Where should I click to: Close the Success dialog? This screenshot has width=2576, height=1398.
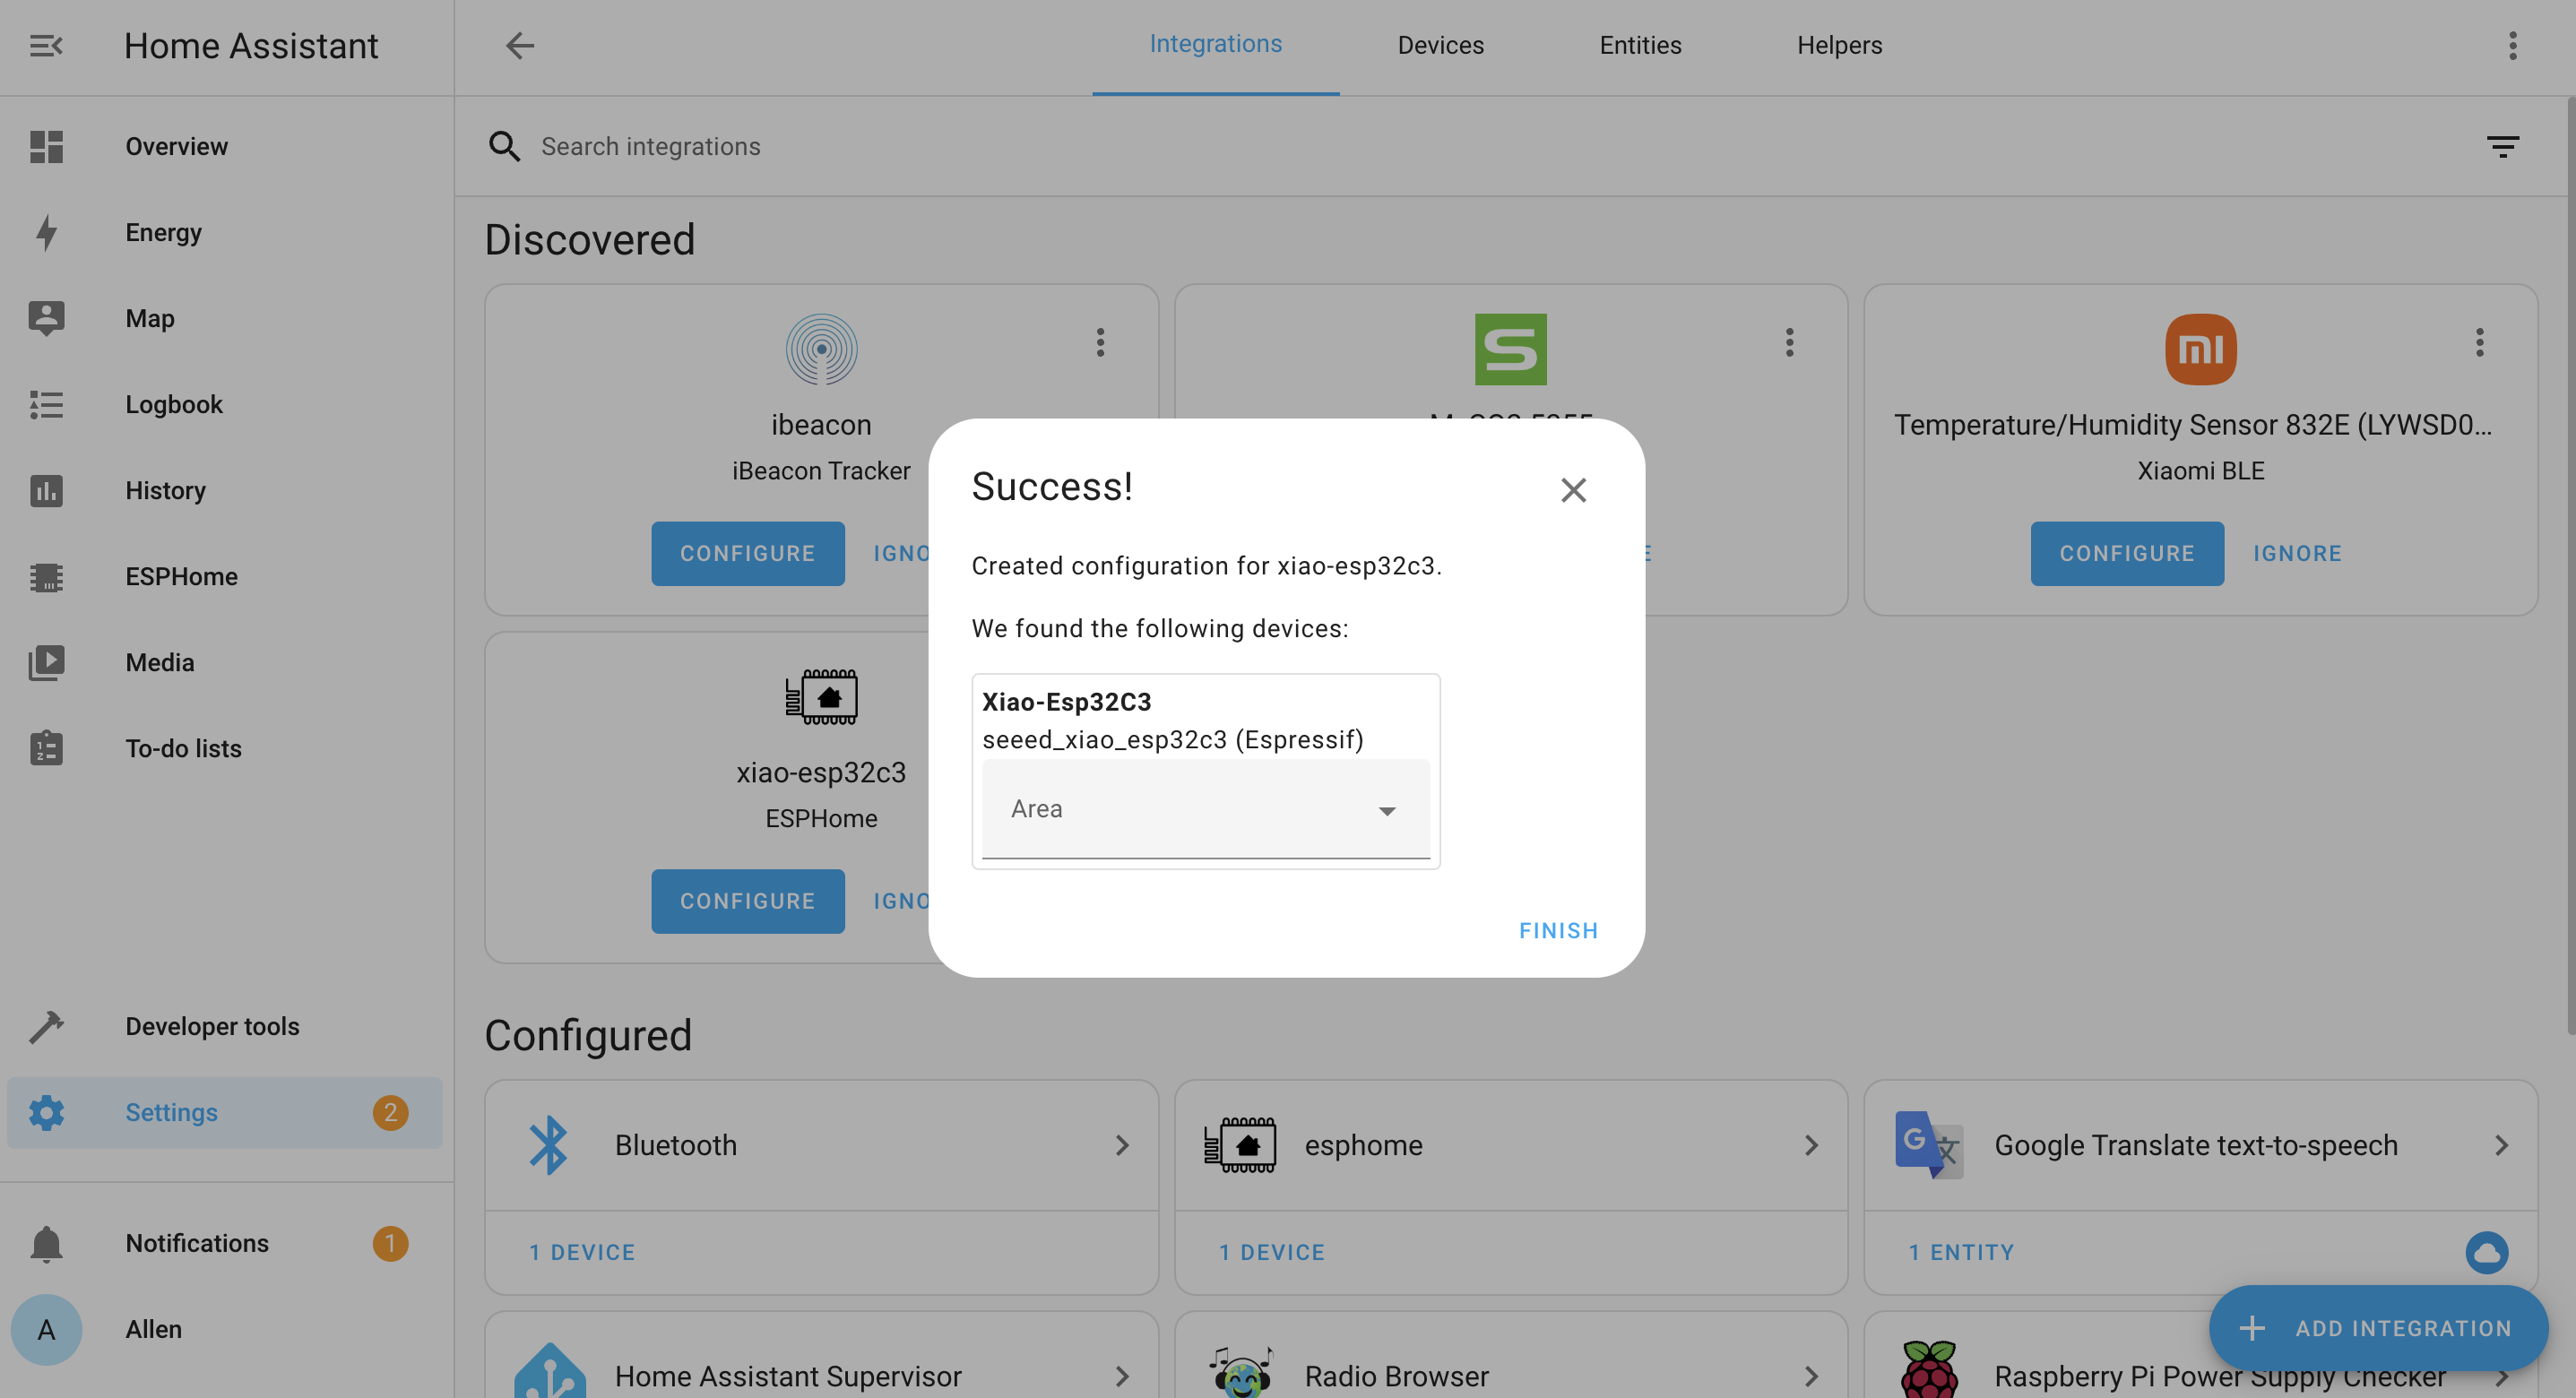(x=1573, y=490)
